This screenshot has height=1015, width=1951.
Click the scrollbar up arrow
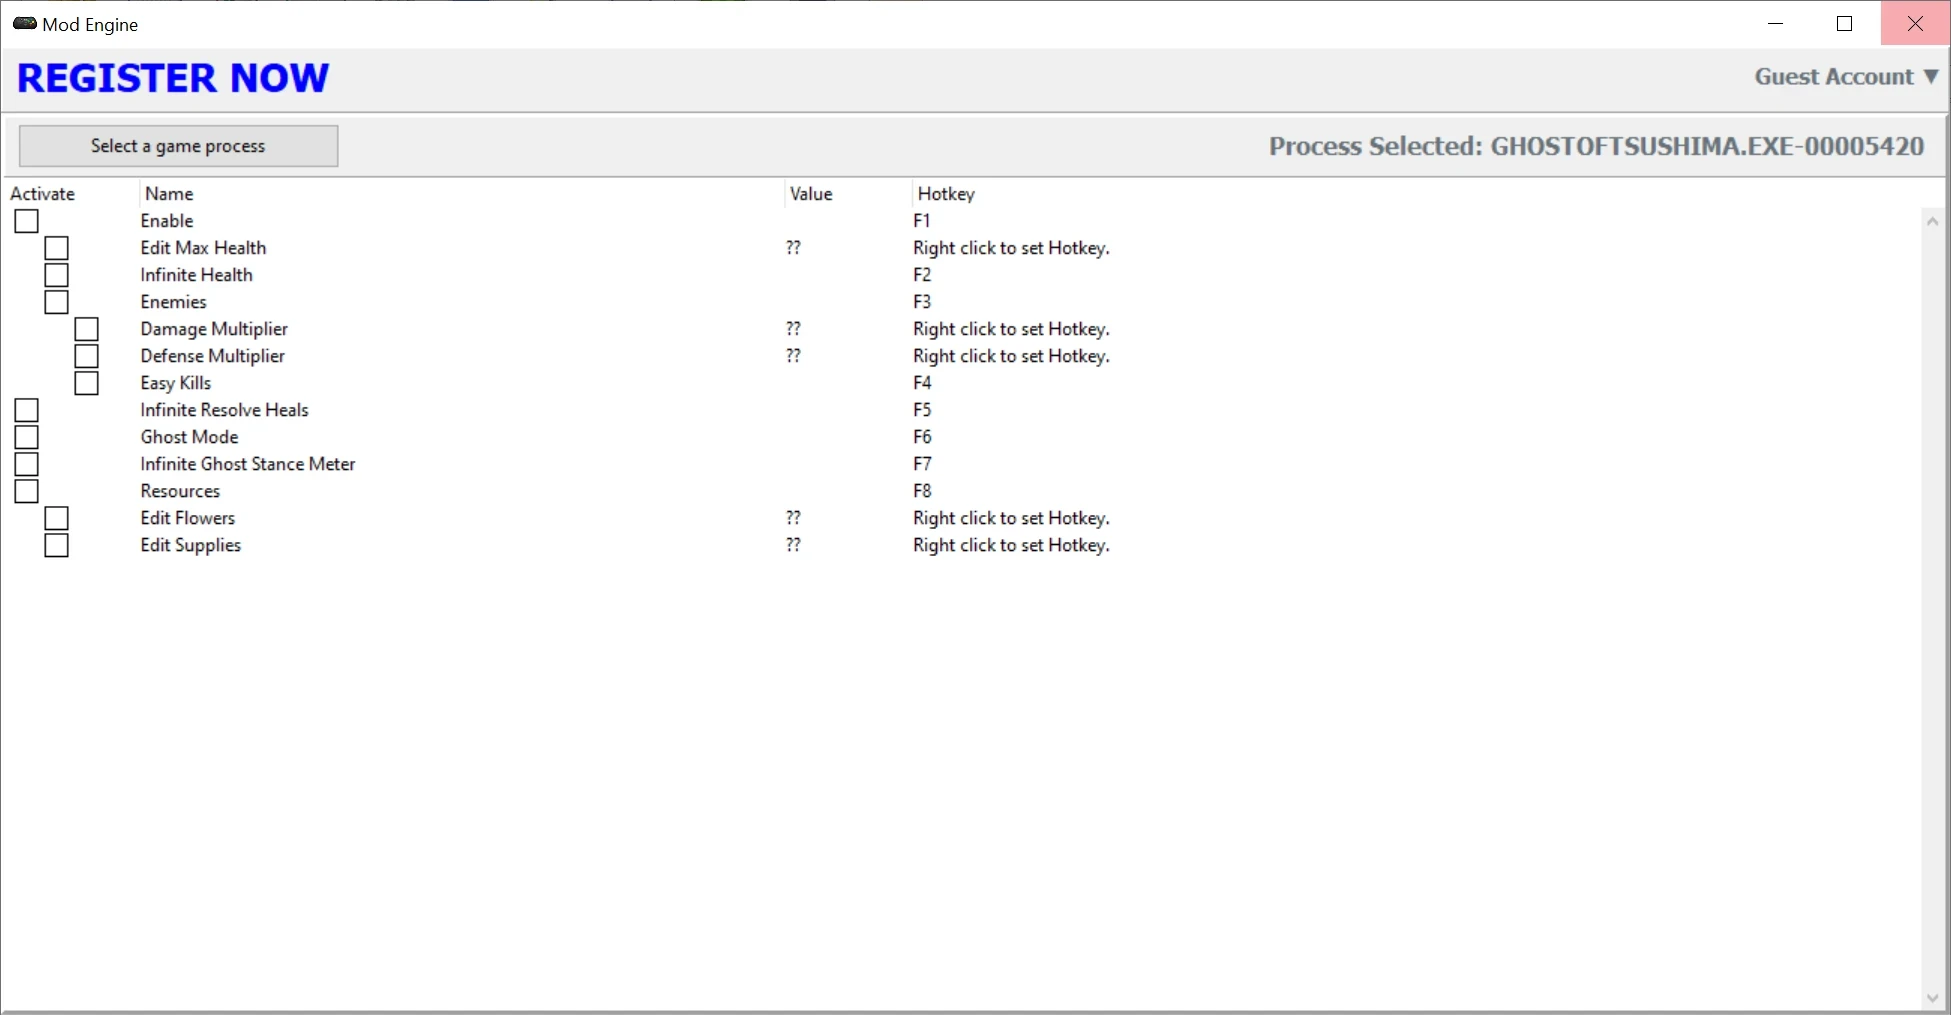1932,221
